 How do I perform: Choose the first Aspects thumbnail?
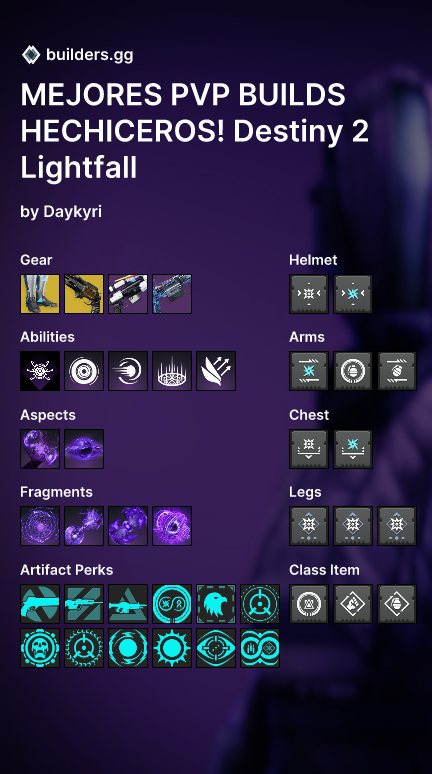point(40,449)
